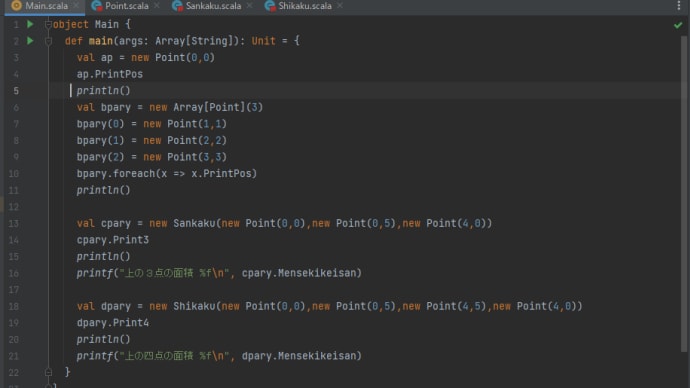This screenshot has width=690, height=388.
Task: Close the Point.scala tab
Action: click(157, 6)
